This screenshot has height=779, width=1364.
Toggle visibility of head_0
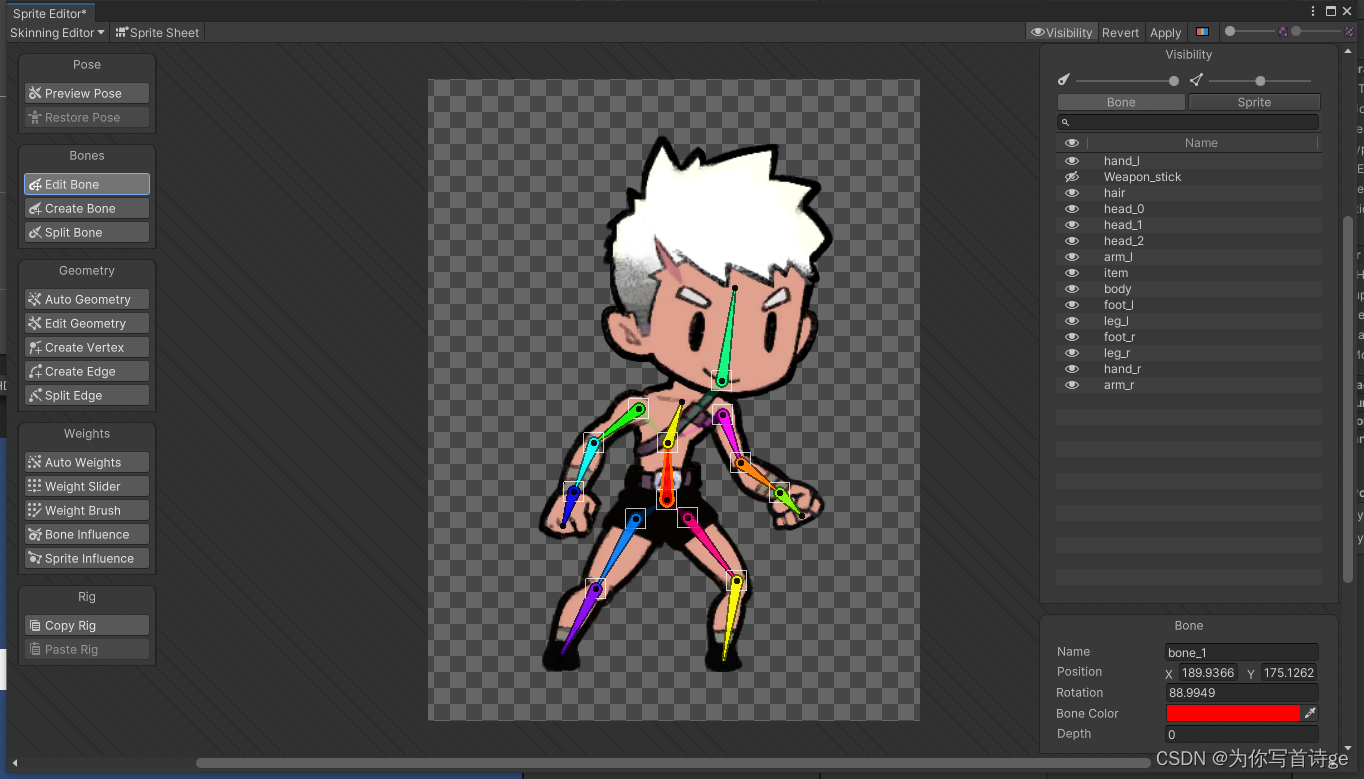coord(1072,209)
